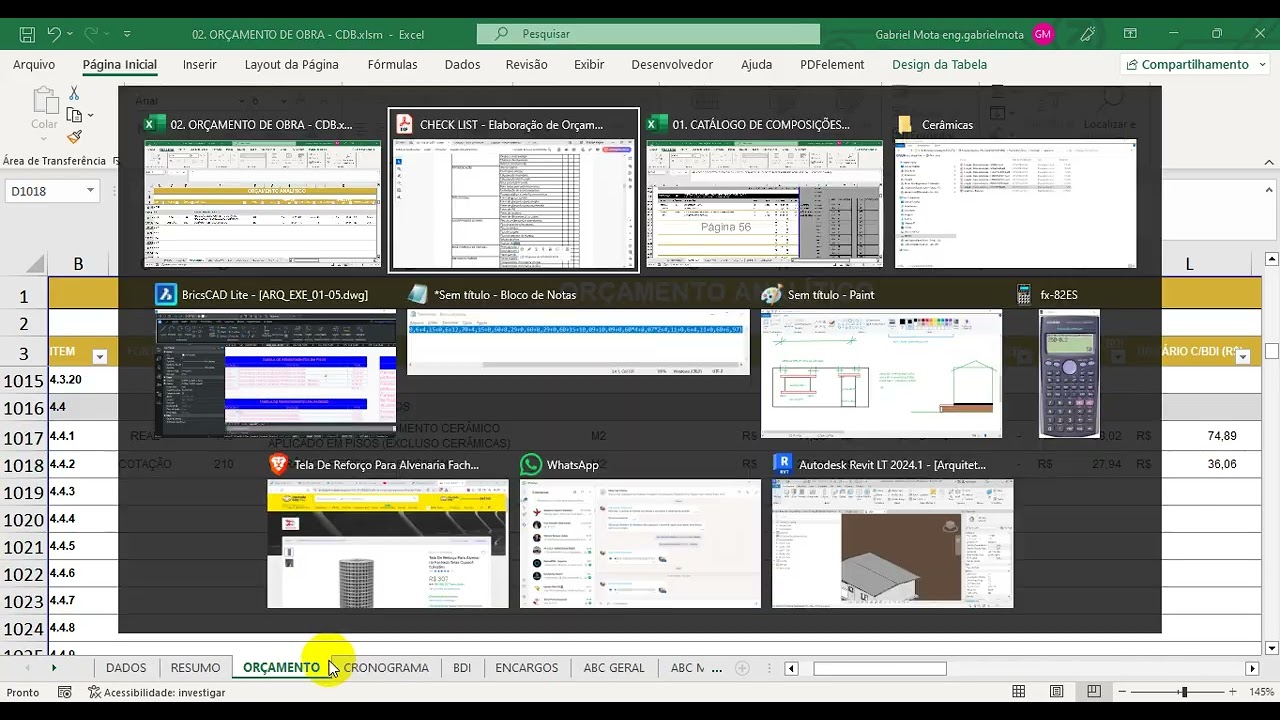Adjust the zoom slider handle
The width and height of the screenshot is (1280, 720).
pyautogui.click(x=1184, y=692)
